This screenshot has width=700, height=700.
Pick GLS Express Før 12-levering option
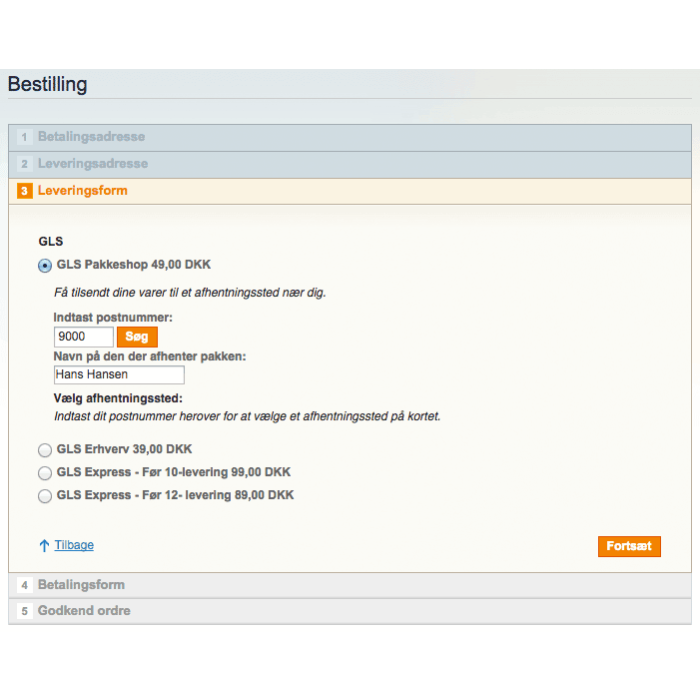click(x=45, y=496)
